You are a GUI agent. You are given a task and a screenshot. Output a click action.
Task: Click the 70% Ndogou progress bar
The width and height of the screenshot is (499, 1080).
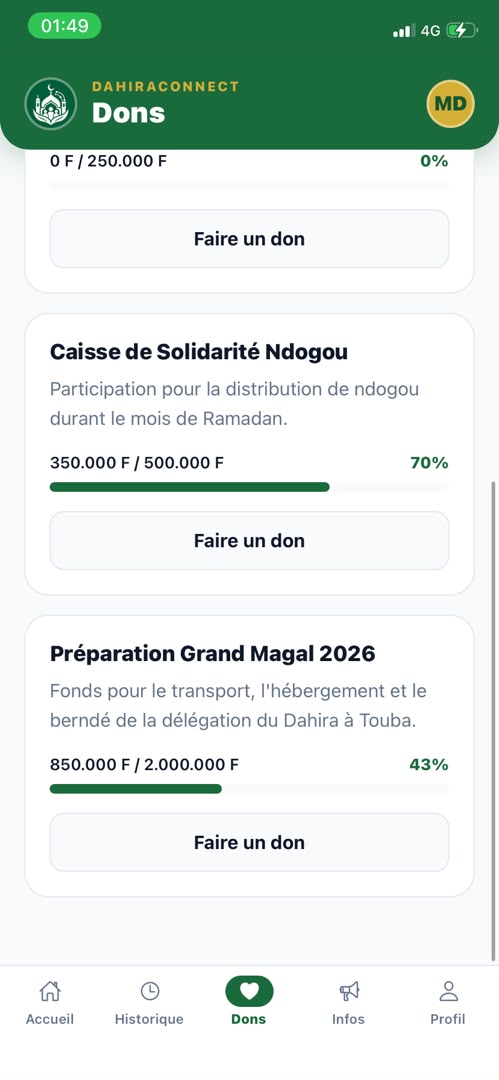250,487
